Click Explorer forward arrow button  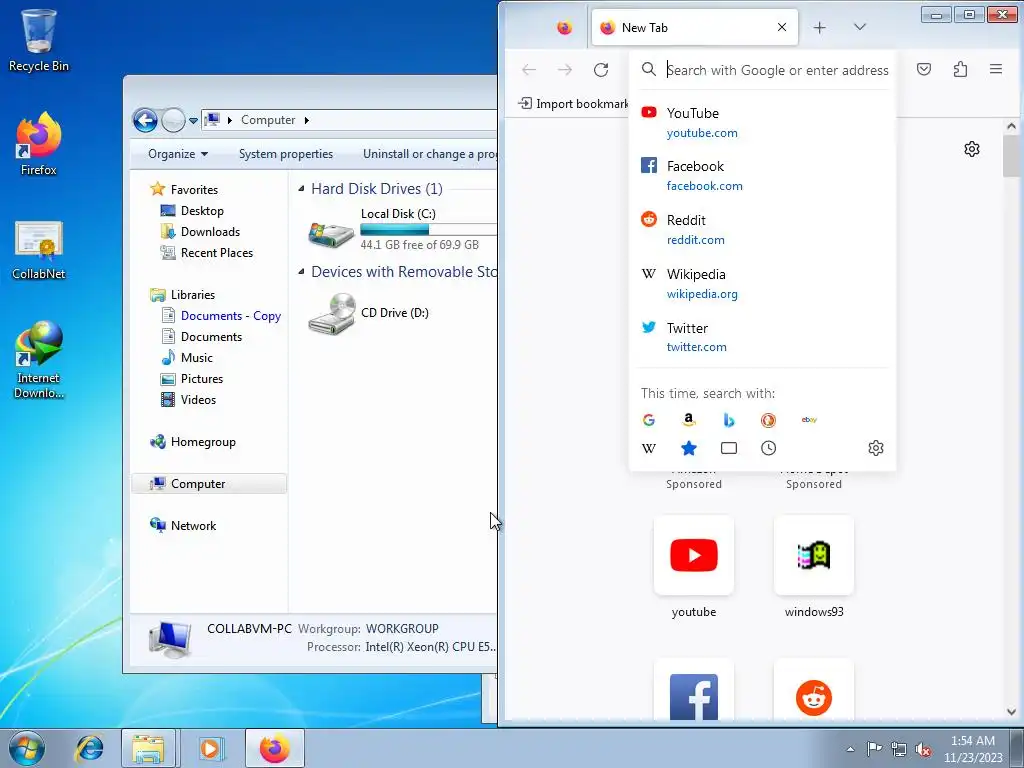173,120
